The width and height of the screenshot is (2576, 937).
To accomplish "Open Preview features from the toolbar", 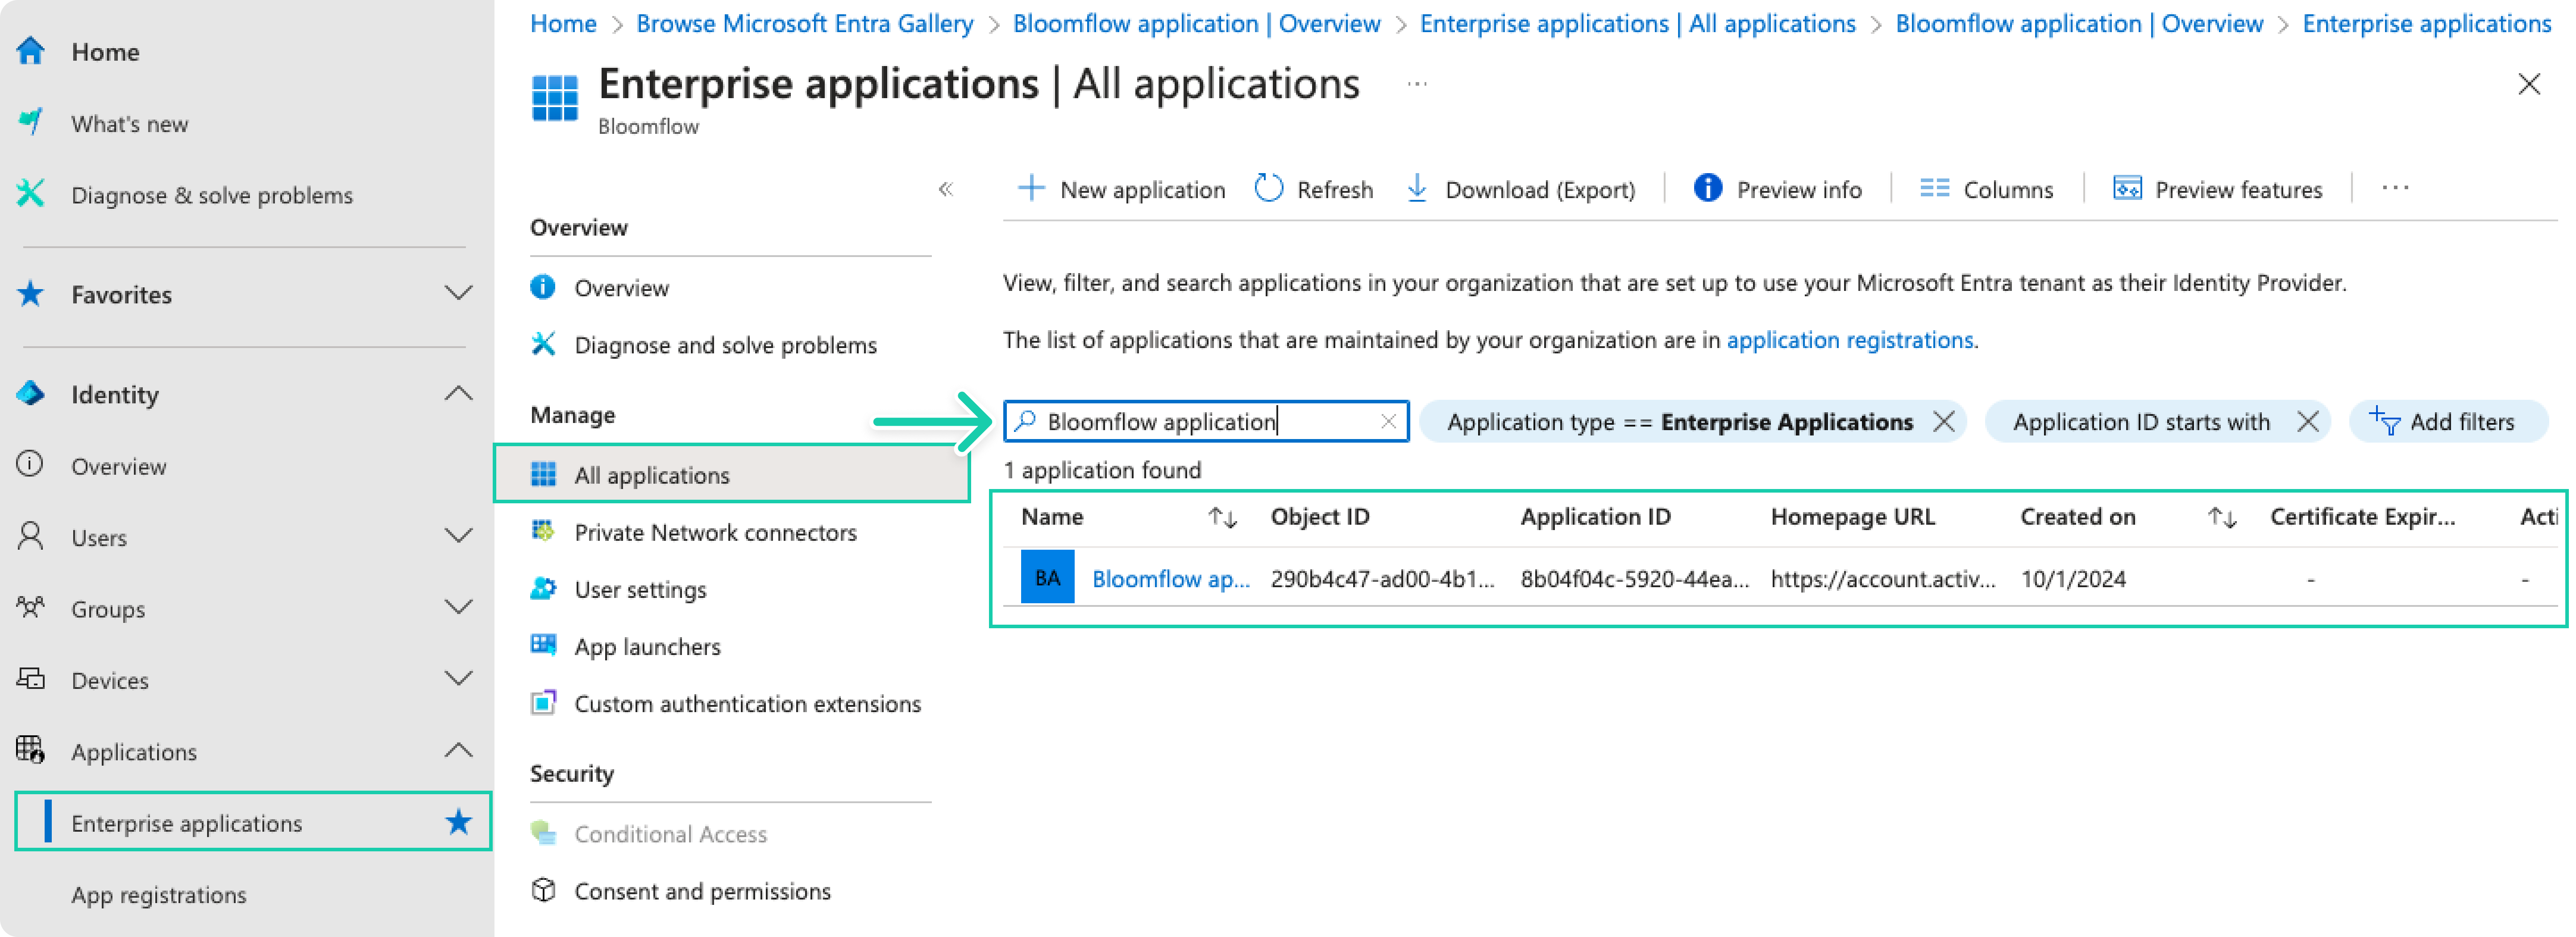I will 2217,189.
